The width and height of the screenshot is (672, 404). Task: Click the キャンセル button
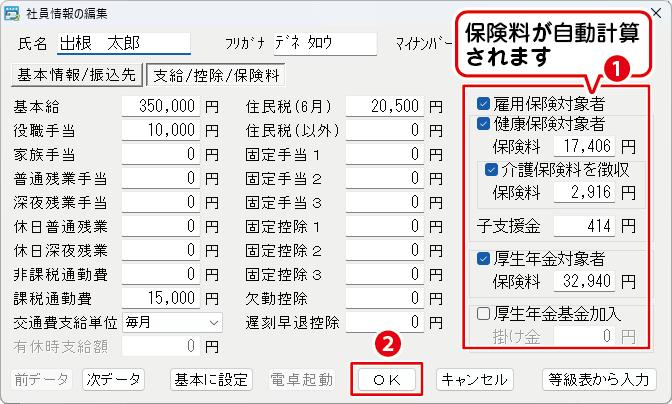476,380
